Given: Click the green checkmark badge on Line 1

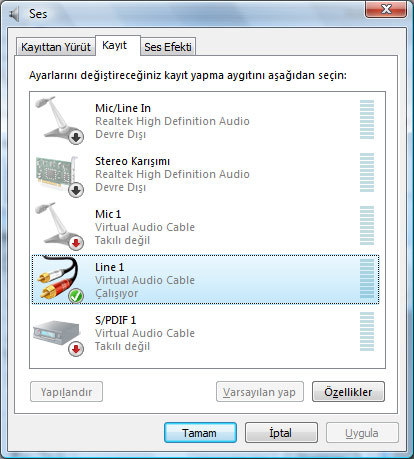Looking at the screenshot, I should [76, 295].
